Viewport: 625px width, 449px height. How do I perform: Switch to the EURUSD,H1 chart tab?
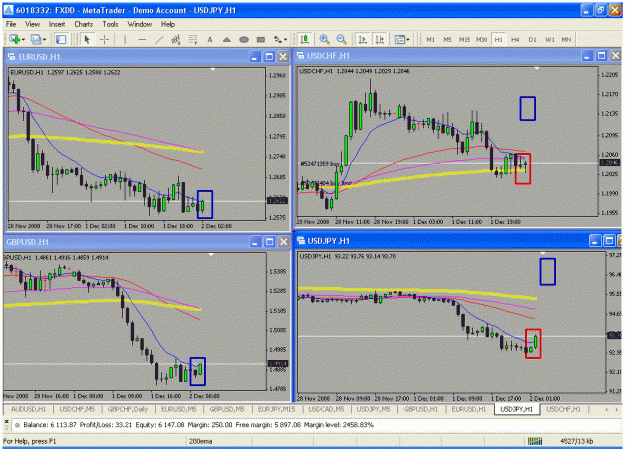pyautogui.click(x=469, y=409)
